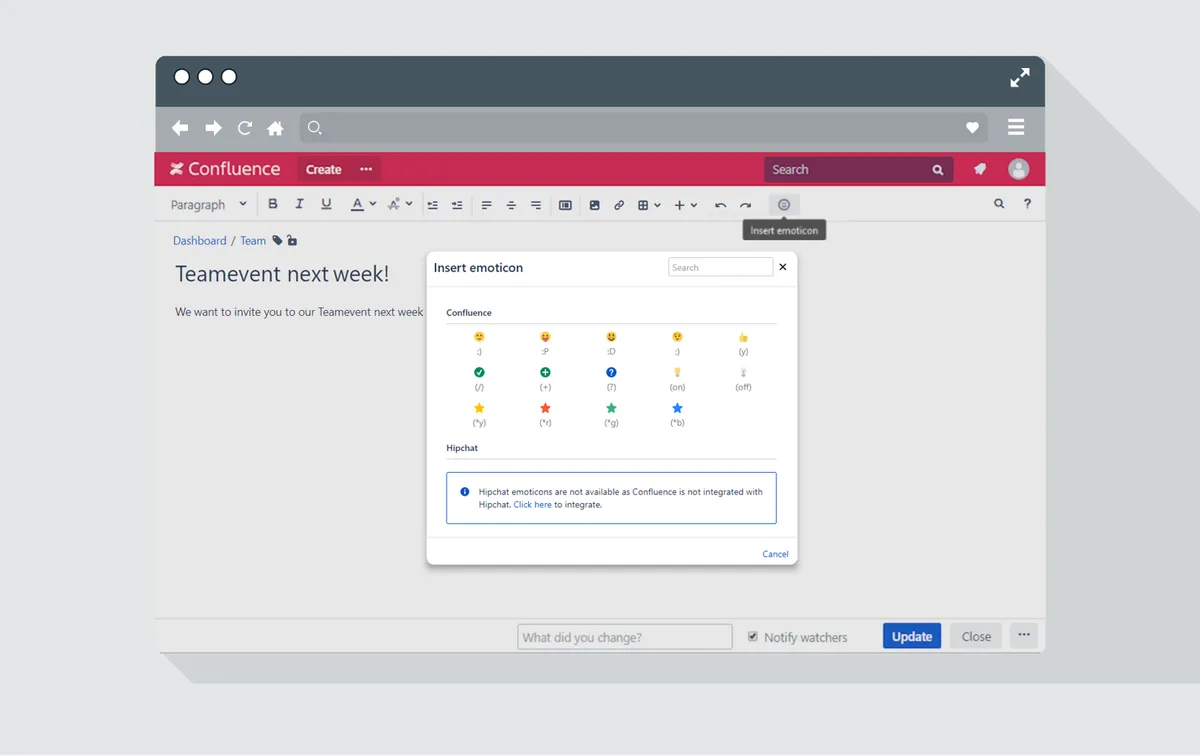Viewport: 1200px width, 756px height.
Task: Align text right in the toolbar
Action: [x=536, y=205]
